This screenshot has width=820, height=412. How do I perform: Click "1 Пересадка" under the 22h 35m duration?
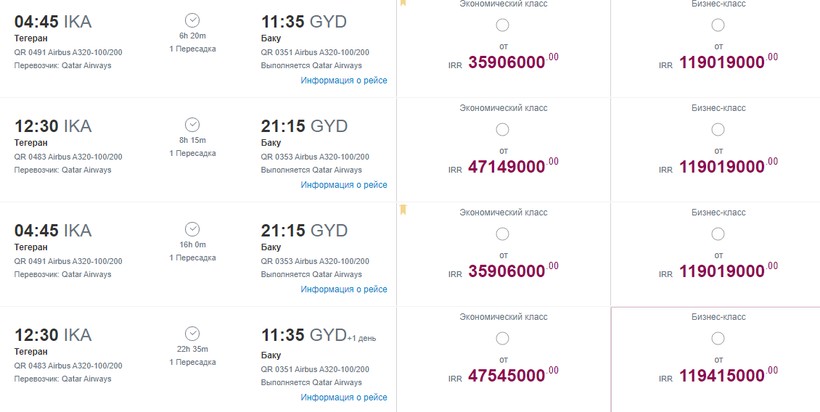(x=192, y=362)
